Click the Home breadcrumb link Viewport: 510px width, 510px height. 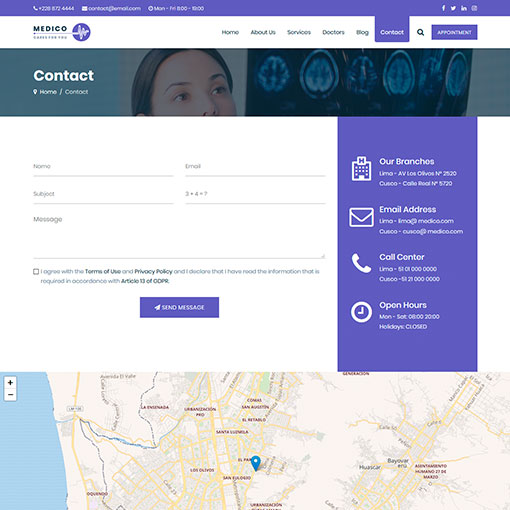[x=48, y=92]
